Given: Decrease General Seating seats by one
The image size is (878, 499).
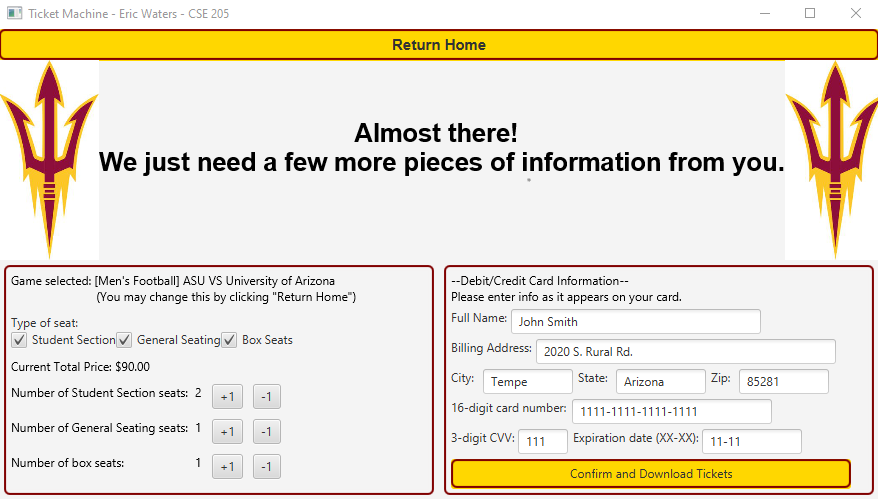Looking at the screenshot, I should click(x=267, y=432).
